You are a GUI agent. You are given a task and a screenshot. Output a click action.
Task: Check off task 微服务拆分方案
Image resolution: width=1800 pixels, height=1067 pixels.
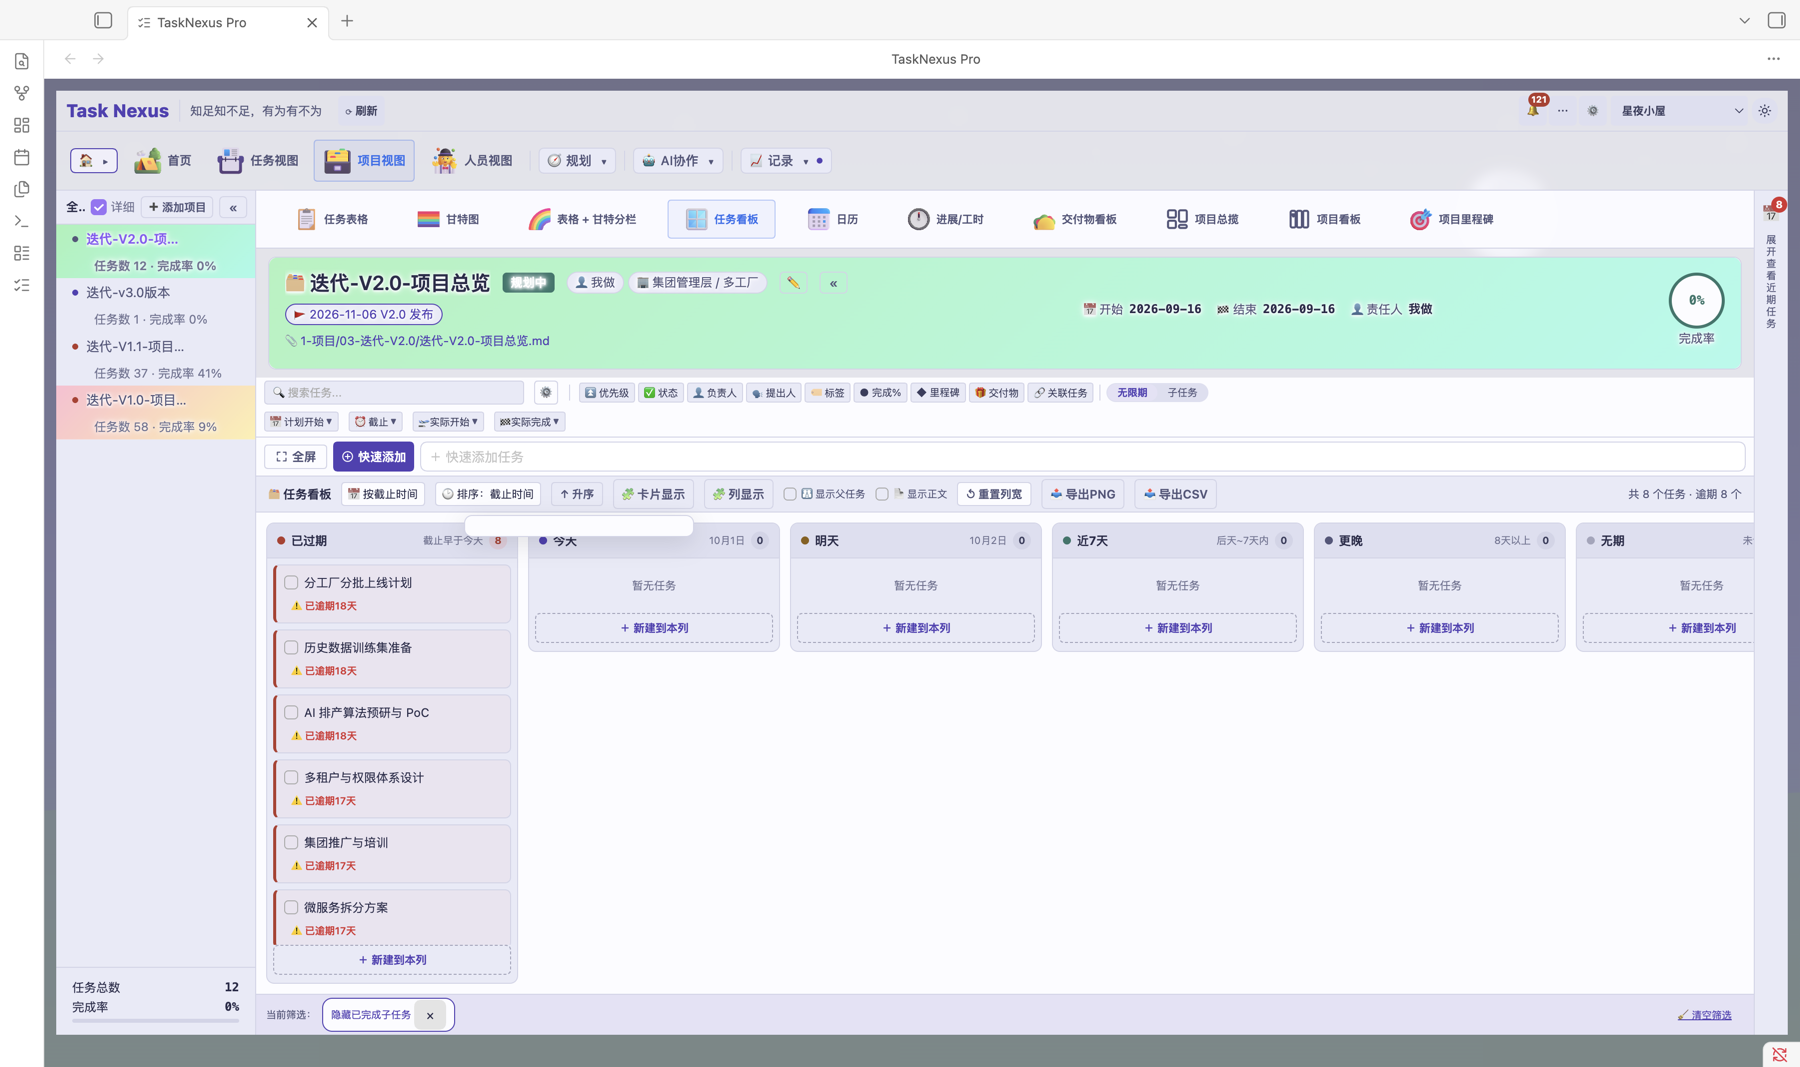pos(291,907)
